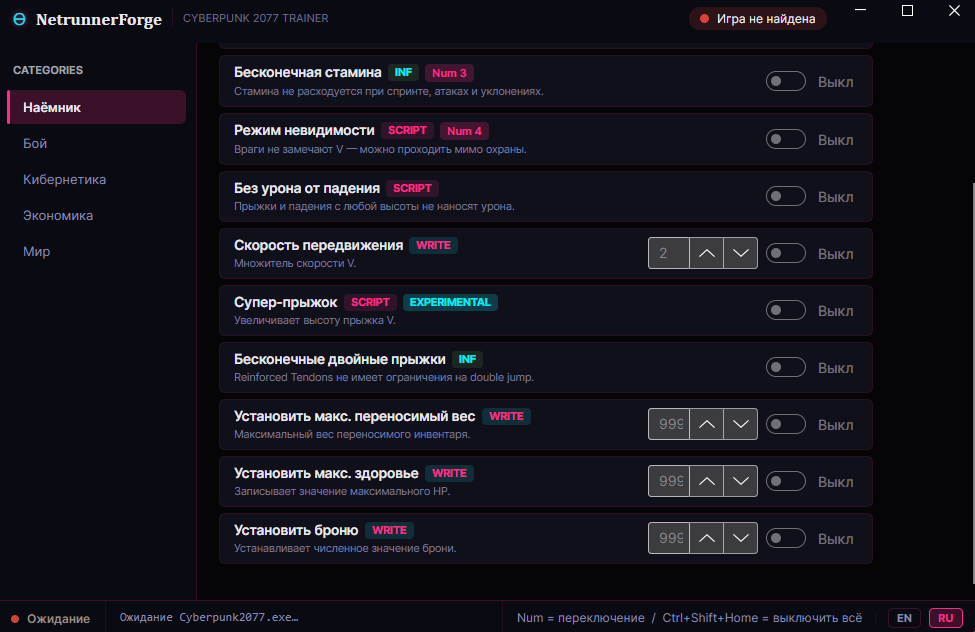975x632 pixels.
Task: Click SCRIPT tag on Режим невидимости
Action: click(407, 130)
